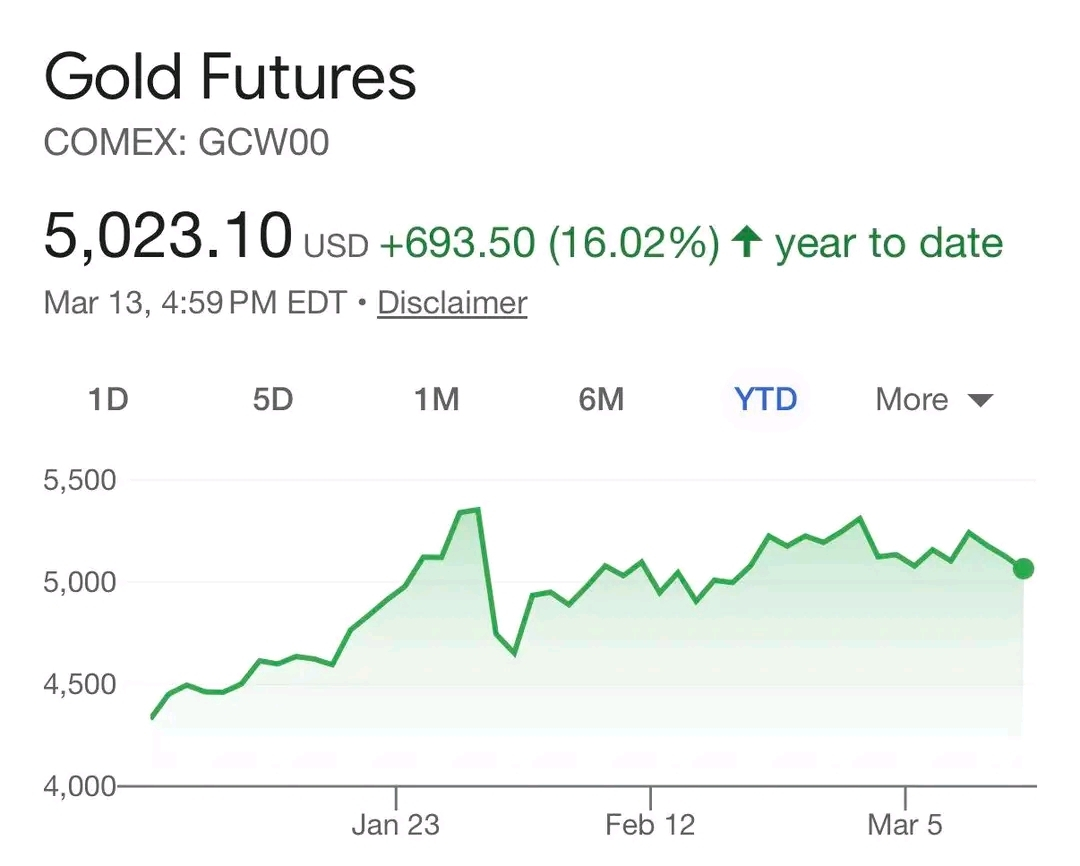Image resolution: width=1080 pixels, height=866 pixels.
Task: Select the 5D chart range
Action: pyautogui.click(x=272, y=400)
